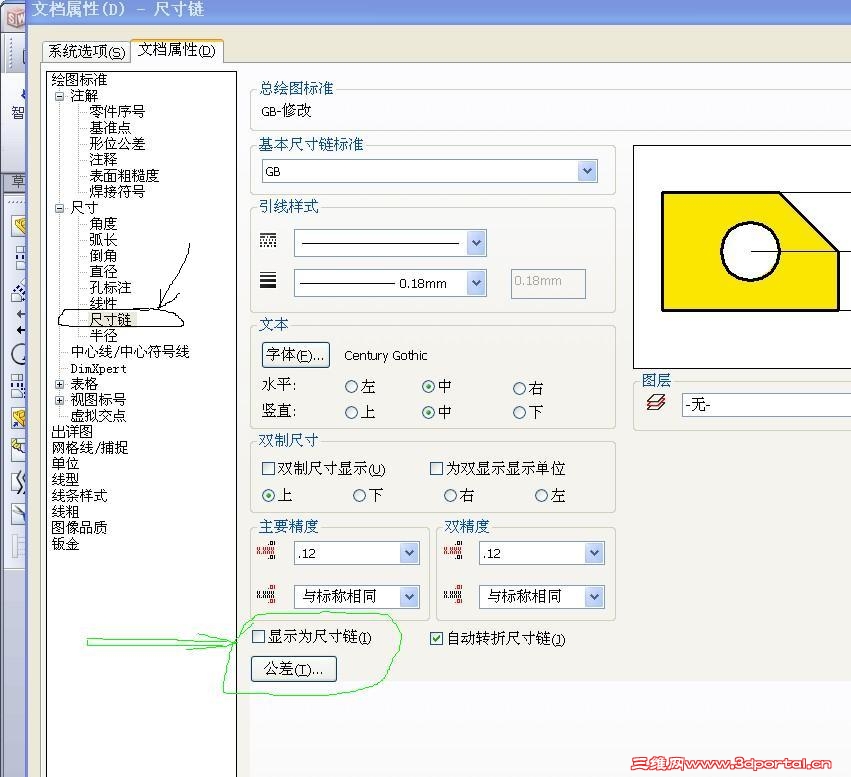Click the tolerance precision icon beside 与标称相同
Viewport: 851px width, 777px height.
pos(267,595)
